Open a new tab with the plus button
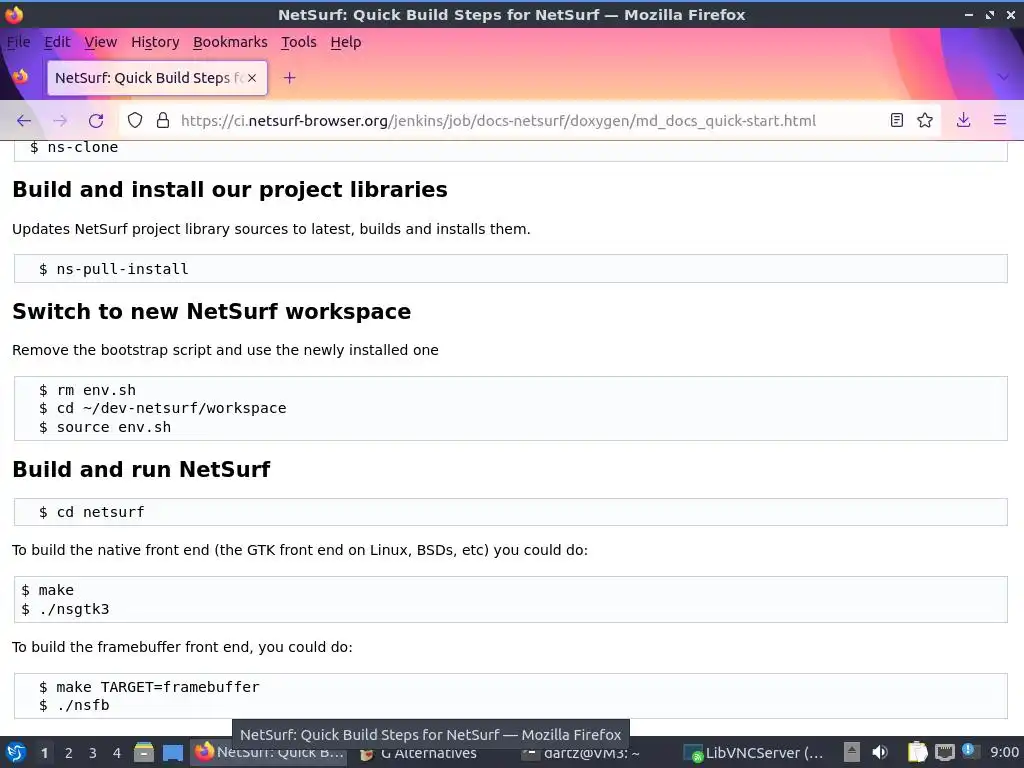 coord(289,78)
